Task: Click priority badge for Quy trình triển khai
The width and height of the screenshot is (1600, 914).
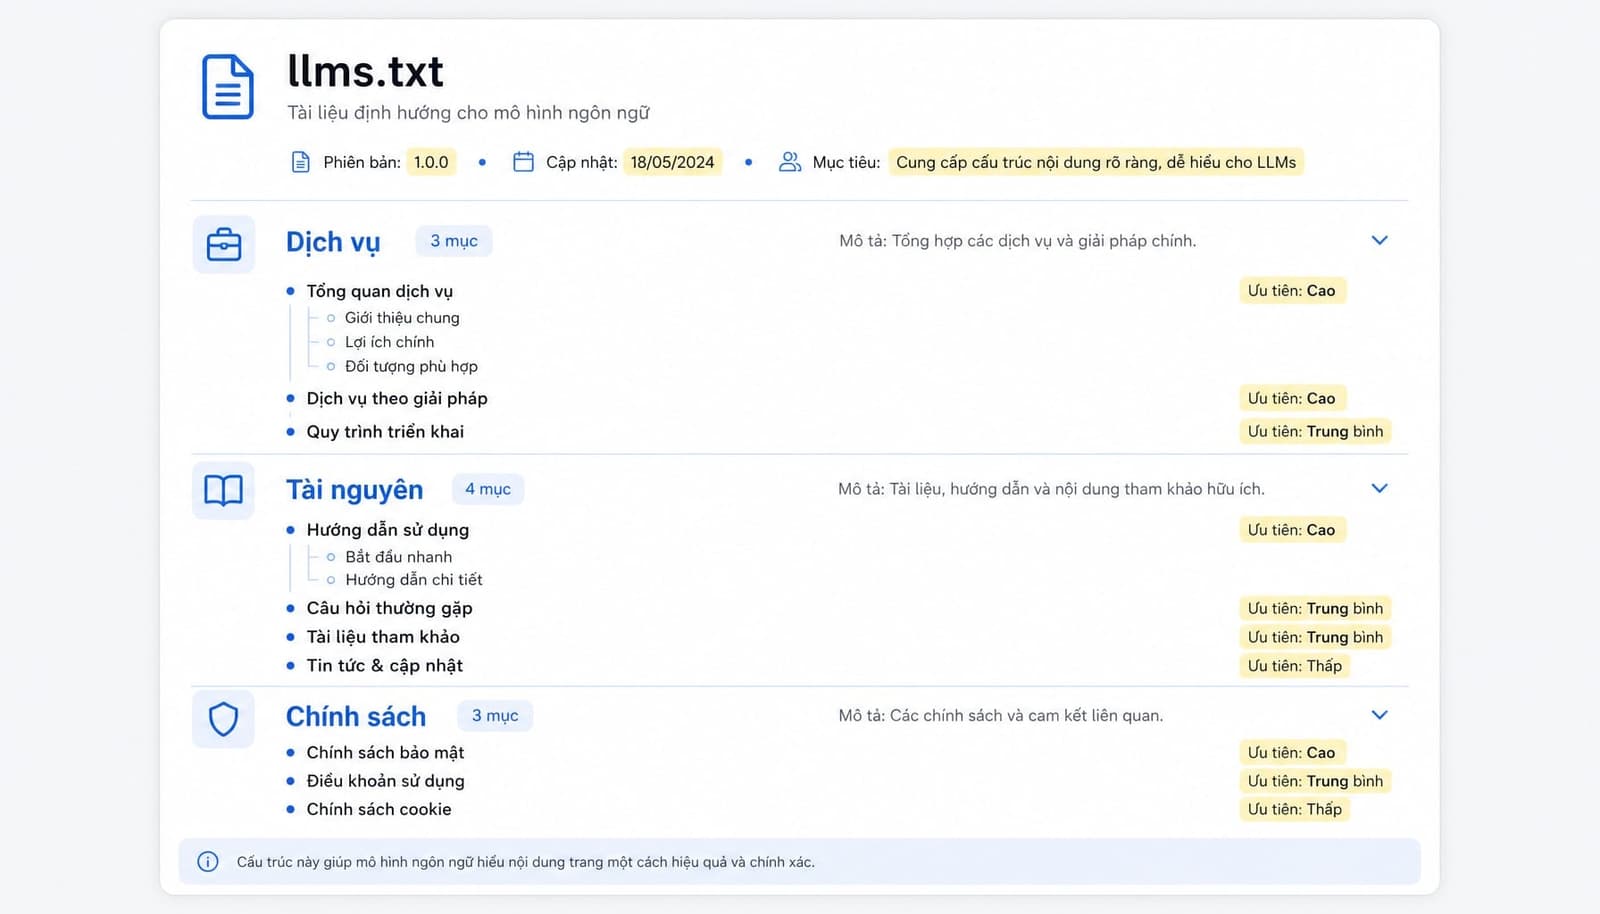Action: click(1315, 431)
